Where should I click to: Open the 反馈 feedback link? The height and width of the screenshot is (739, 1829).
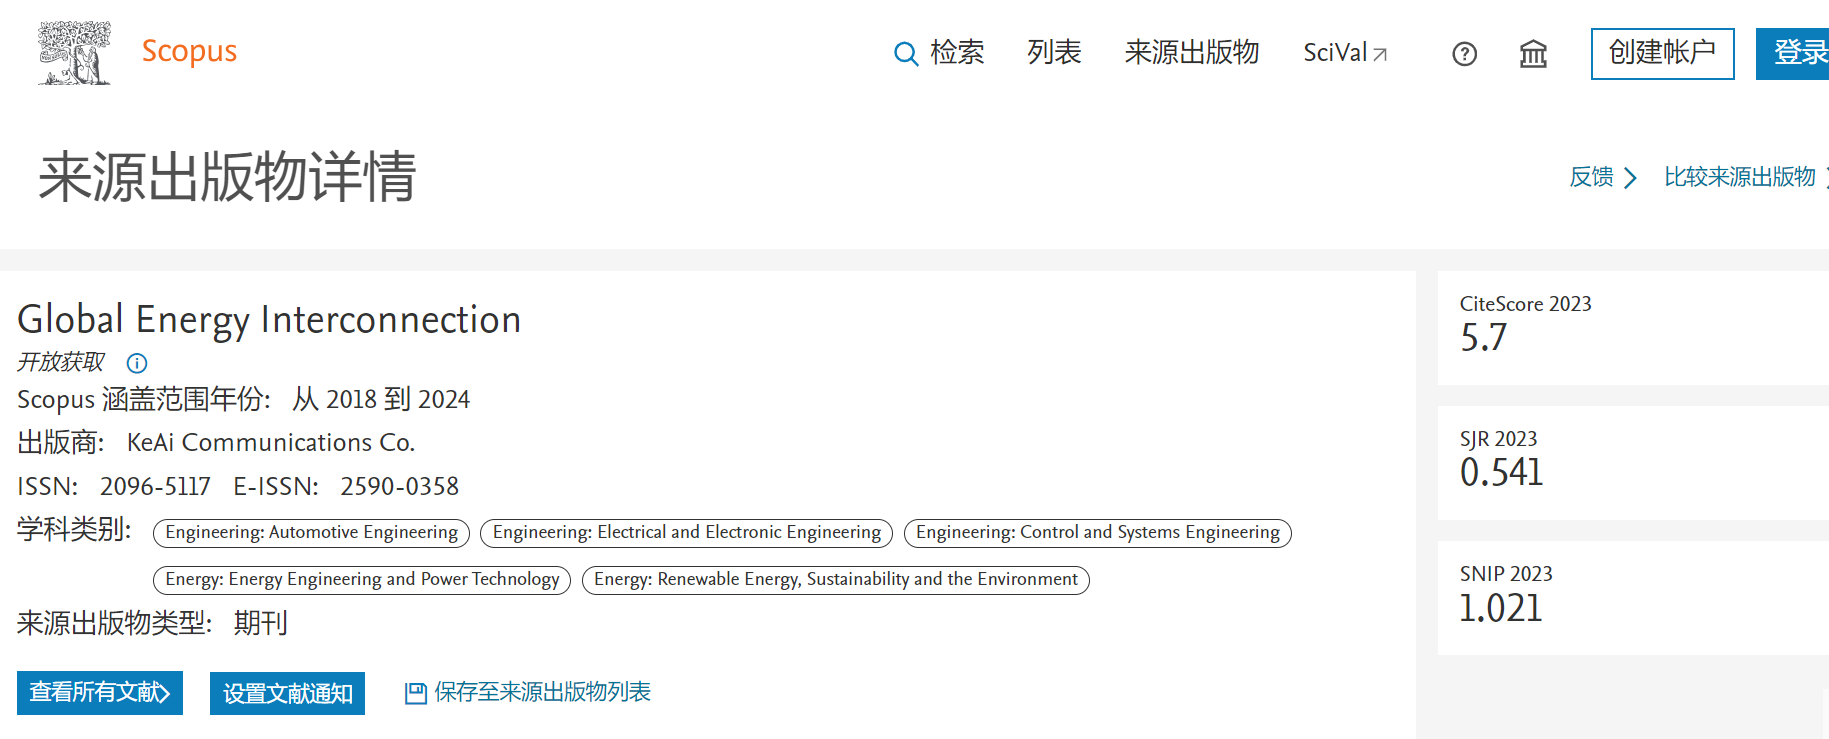(x=1603, y=177)
